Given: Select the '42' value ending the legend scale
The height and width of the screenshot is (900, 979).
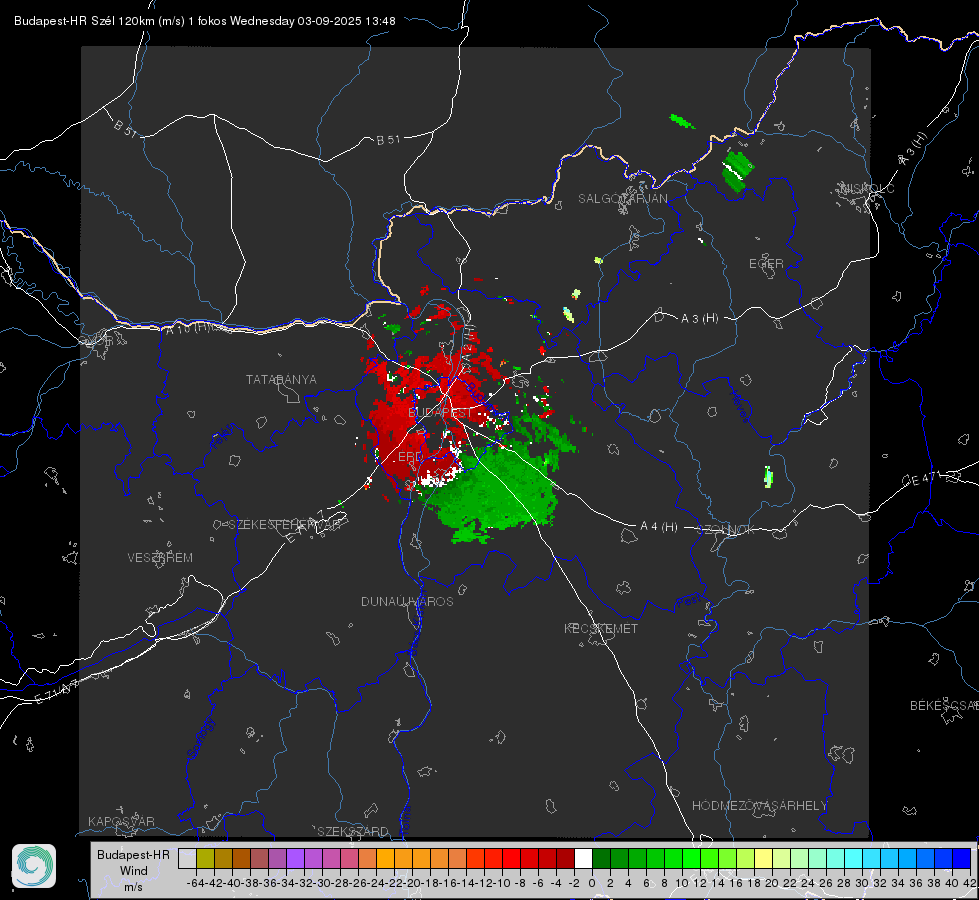Looking at the screenshot, I should pos(969,883).
